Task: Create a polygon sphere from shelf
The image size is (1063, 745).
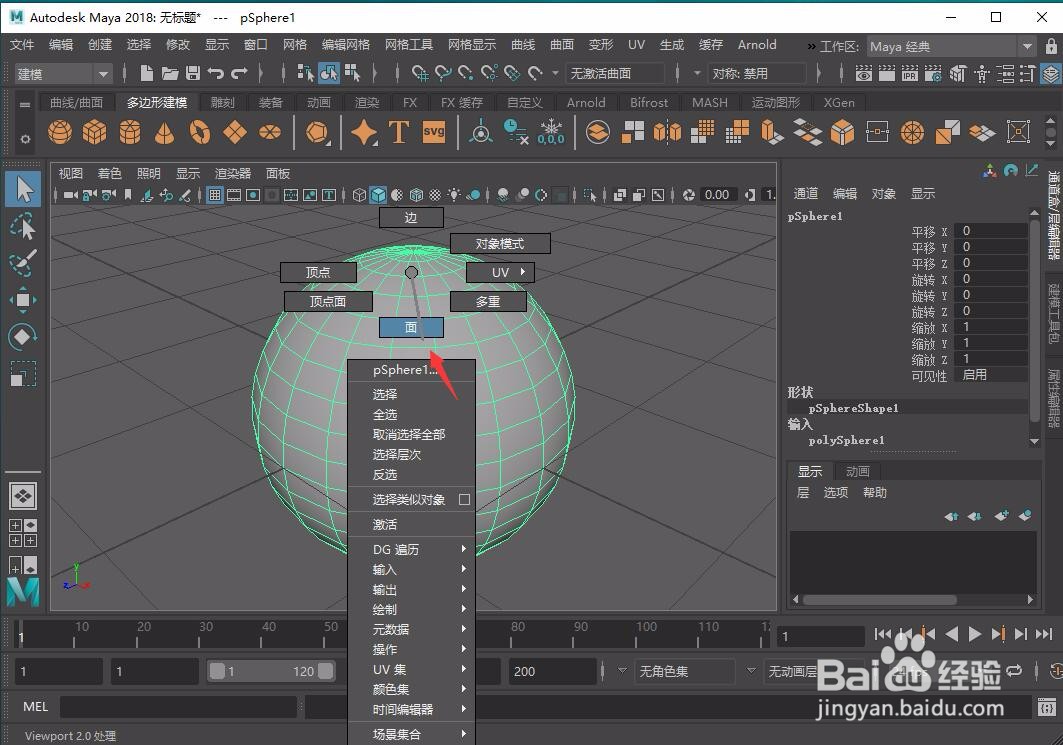Action: pyautogui.click(x=60, y=132)
